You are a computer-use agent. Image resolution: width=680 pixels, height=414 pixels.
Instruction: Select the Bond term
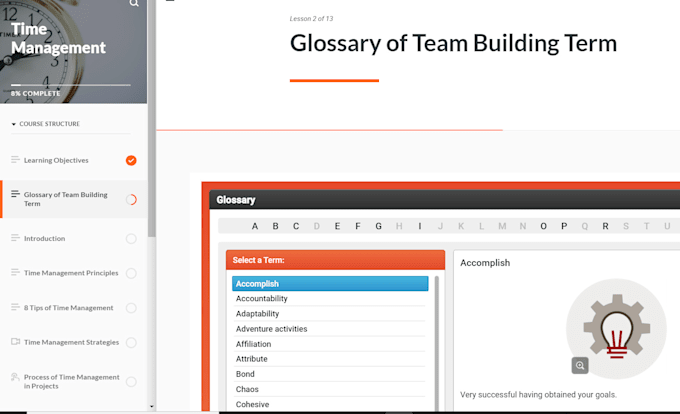[x=330, y=374]
